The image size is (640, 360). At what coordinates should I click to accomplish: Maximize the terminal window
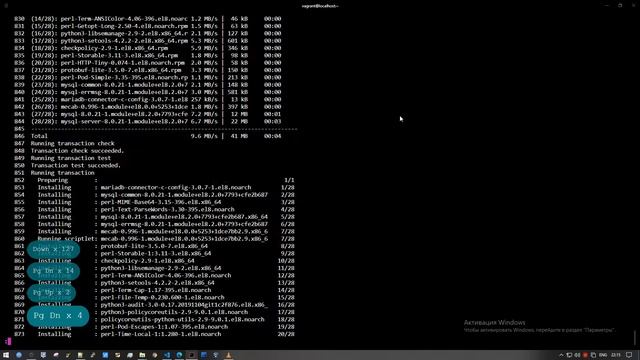coord(620,5)
